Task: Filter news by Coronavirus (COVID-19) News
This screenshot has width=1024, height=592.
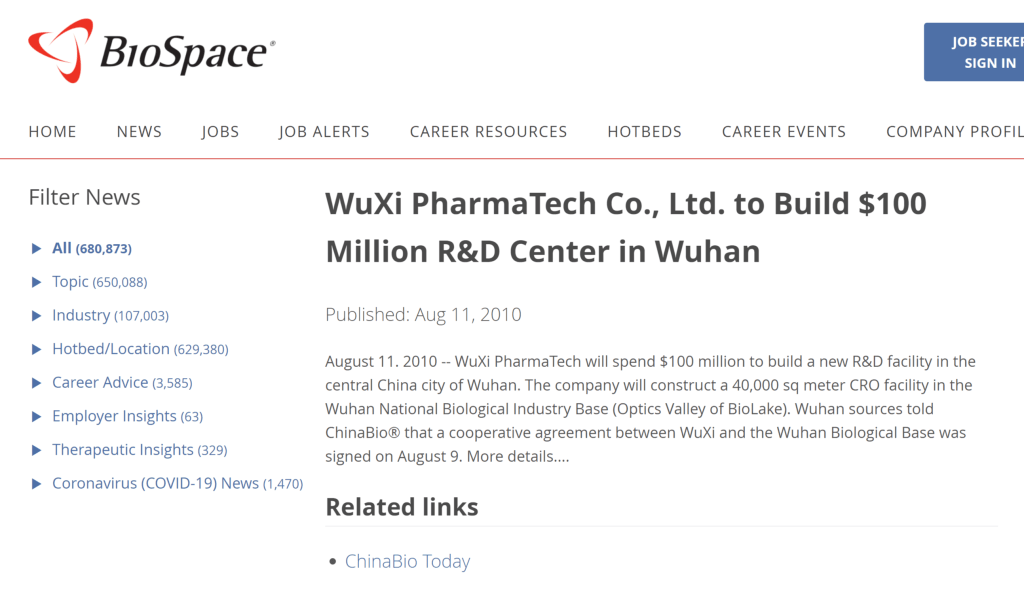Action: click(x=155, y=484)
